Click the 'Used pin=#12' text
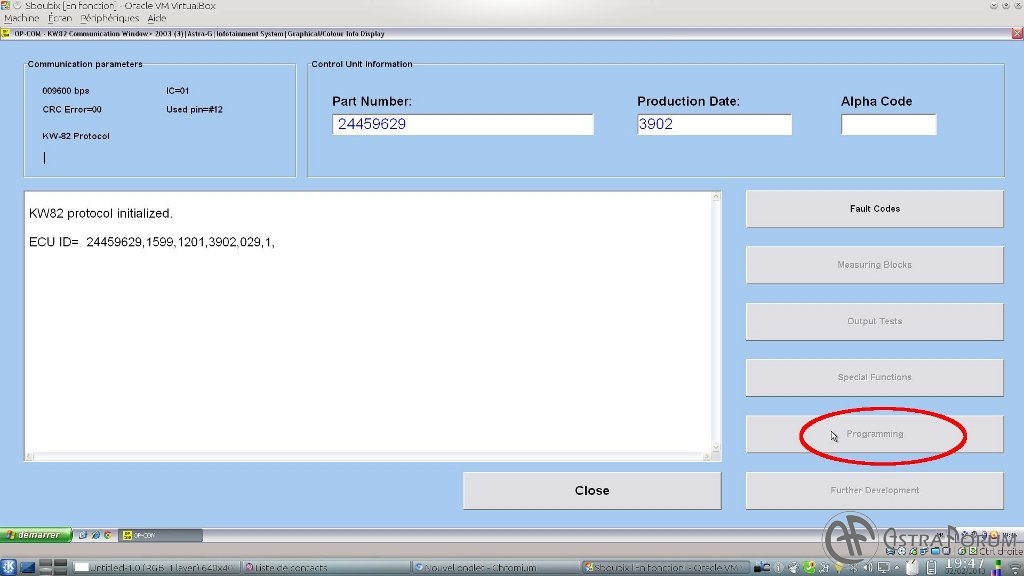Image resolution: width=1024 pixels, height=576 pixels. tap(195, 110)
